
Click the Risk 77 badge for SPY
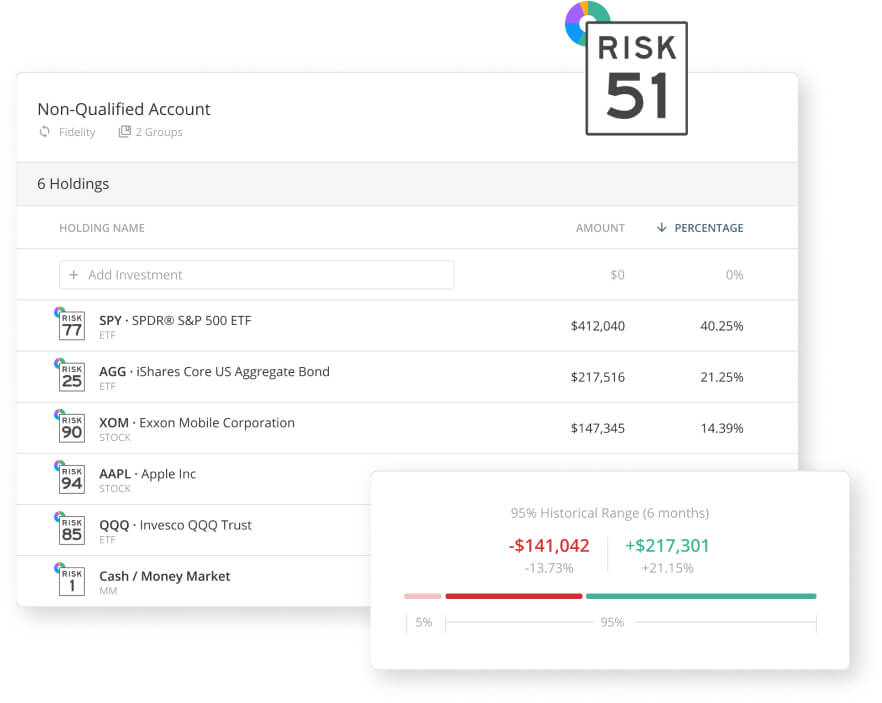pos(71,325)
